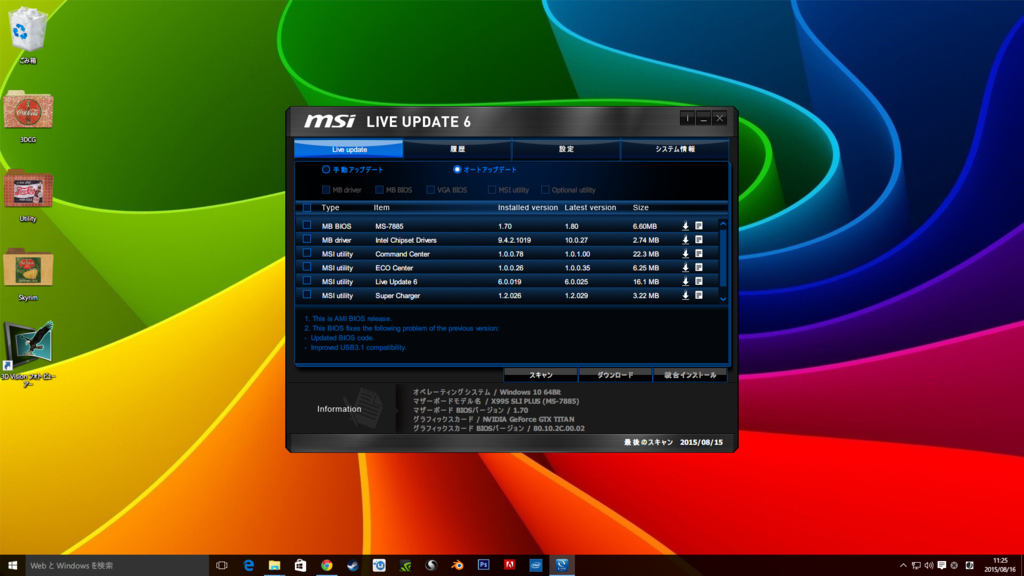Viewport: 1024px width, 576px height.
Task: View notes icon for Intel Chipset Drivers
Action: coord(699,240)
